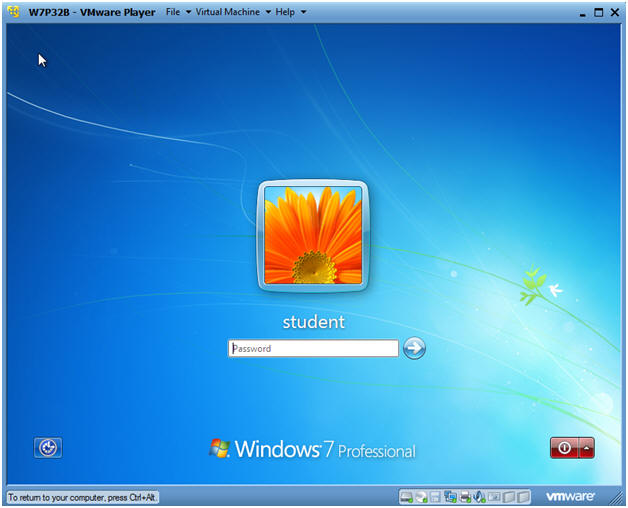This screenshot has width=628, height=508.
Task: Close the VMware Player window
Action: tap(615, 12)
